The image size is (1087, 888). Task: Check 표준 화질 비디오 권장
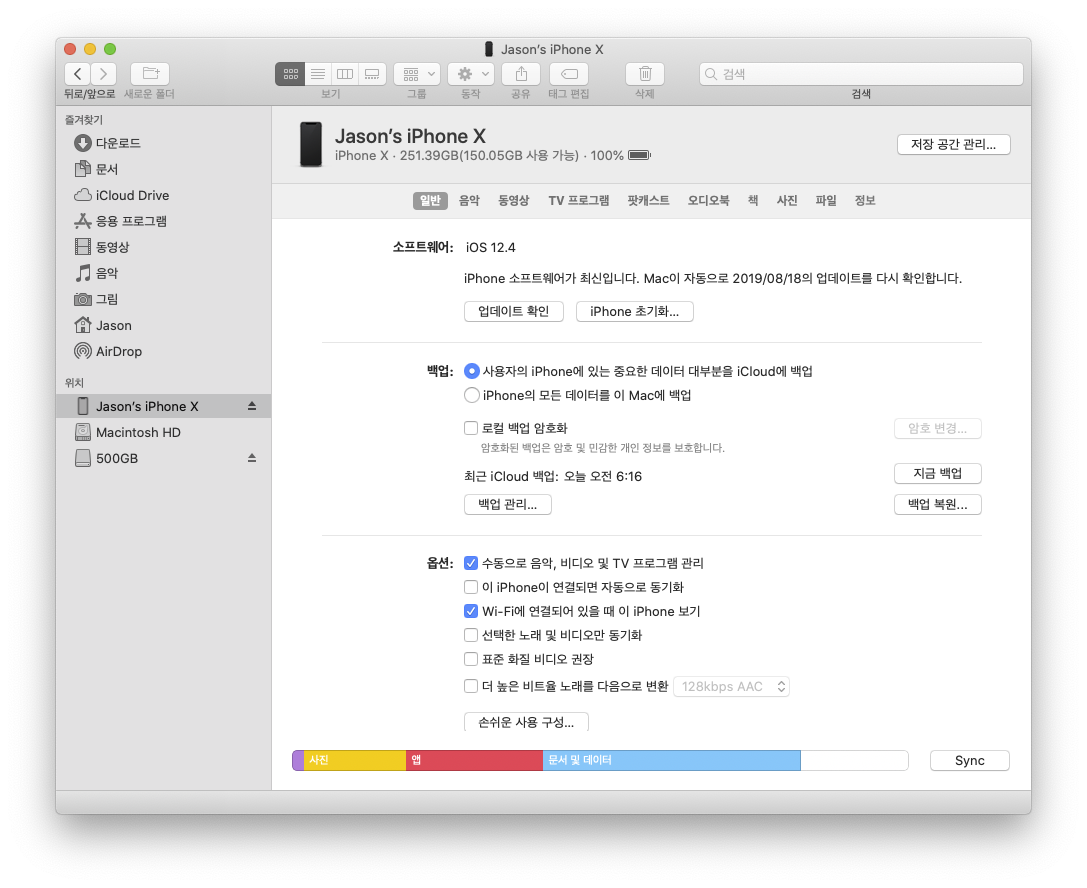(471, 659)
